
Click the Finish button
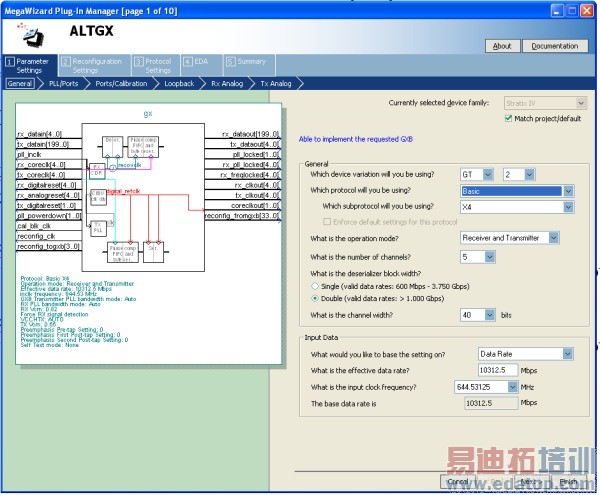pos(568,482)
